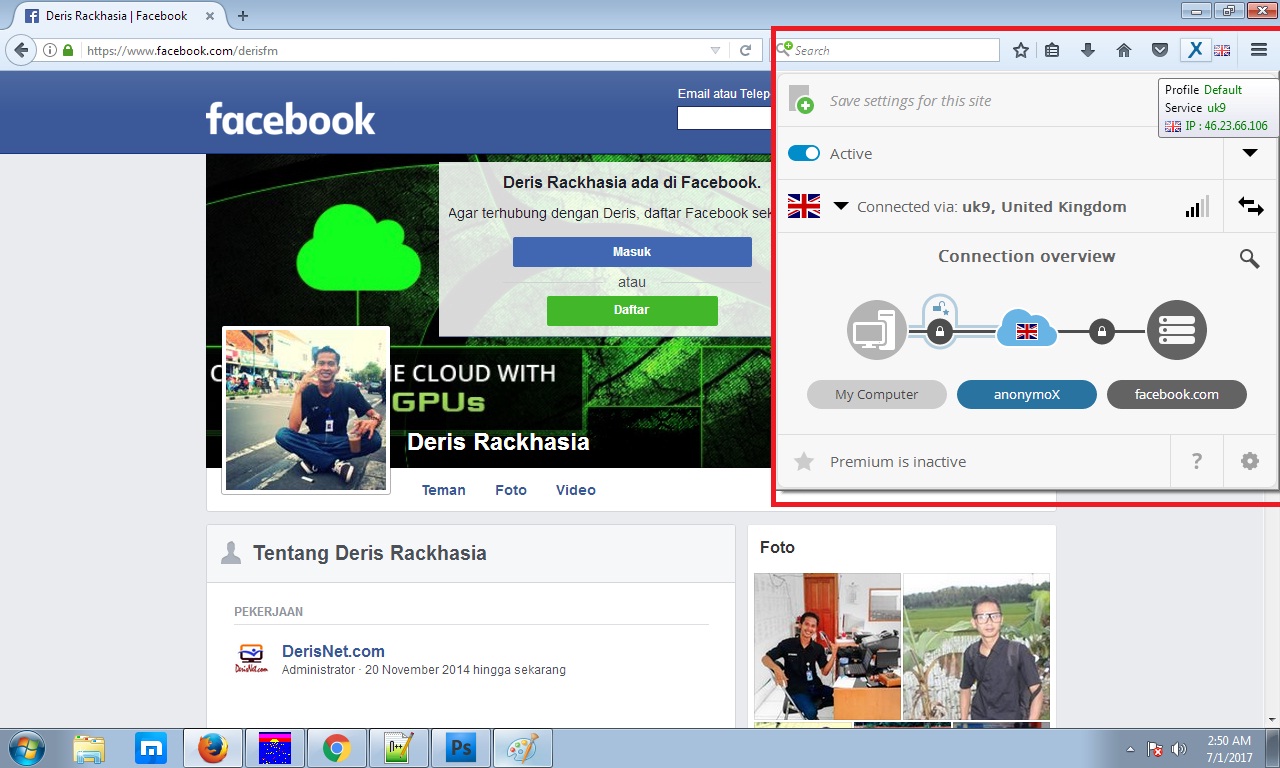This screenshot has height=768, width=1280.
Task: Click the My Computer pill button
Action: tap(877, 394)
